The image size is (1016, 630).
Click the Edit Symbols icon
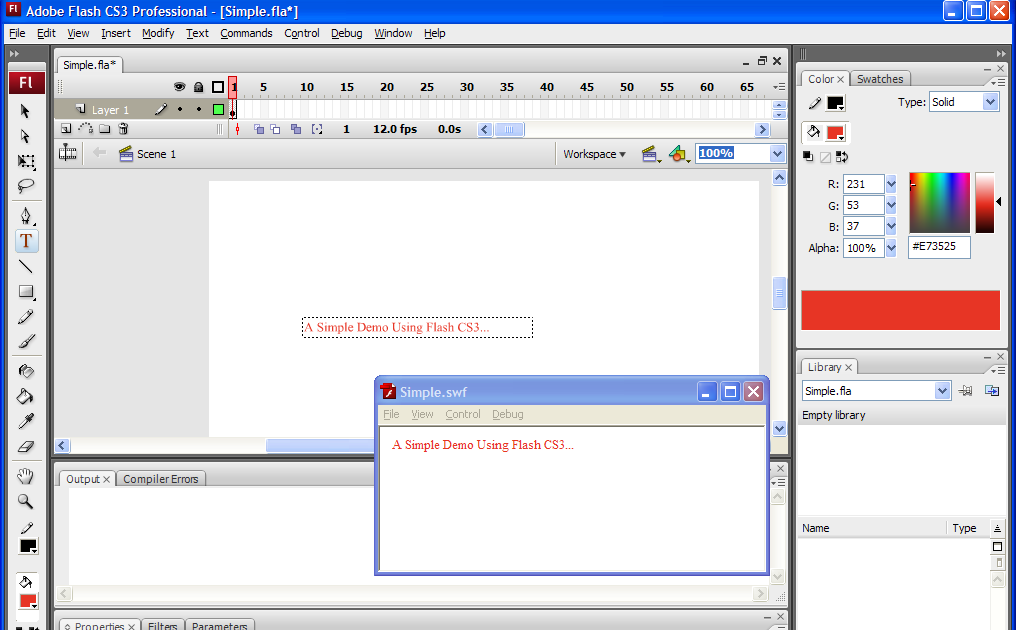pos(678,154)
